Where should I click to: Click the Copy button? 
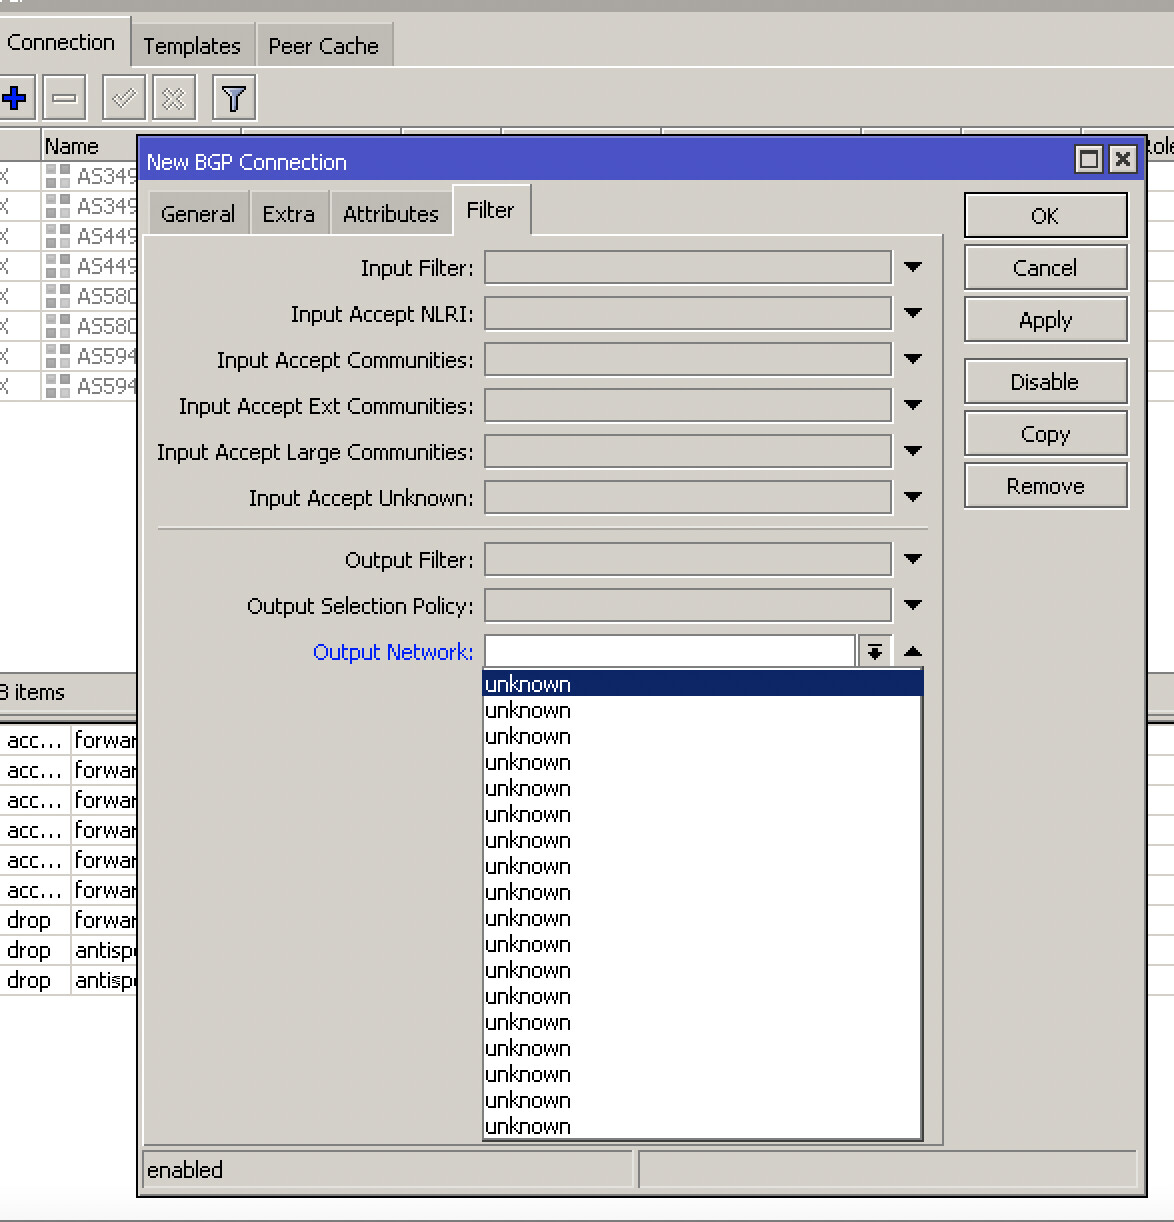coord(1045,434)
